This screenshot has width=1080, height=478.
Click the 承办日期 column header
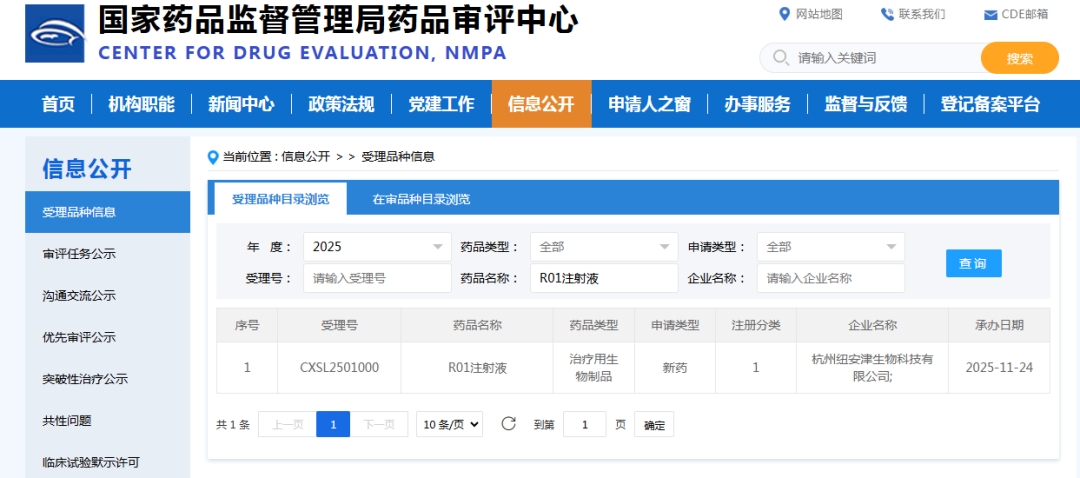click(999, 325)
